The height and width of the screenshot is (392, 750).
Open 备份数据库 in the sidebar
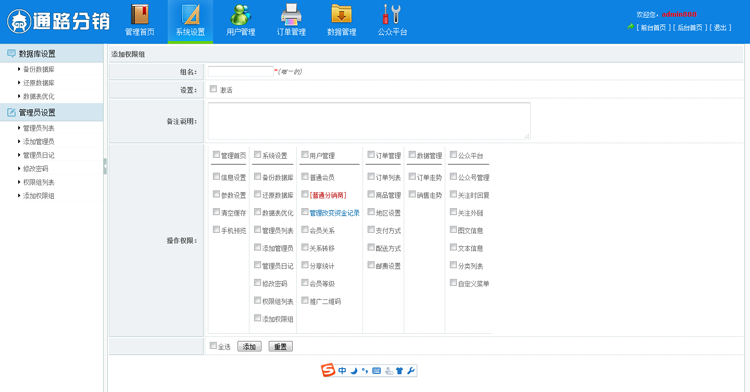pos(39,69)
